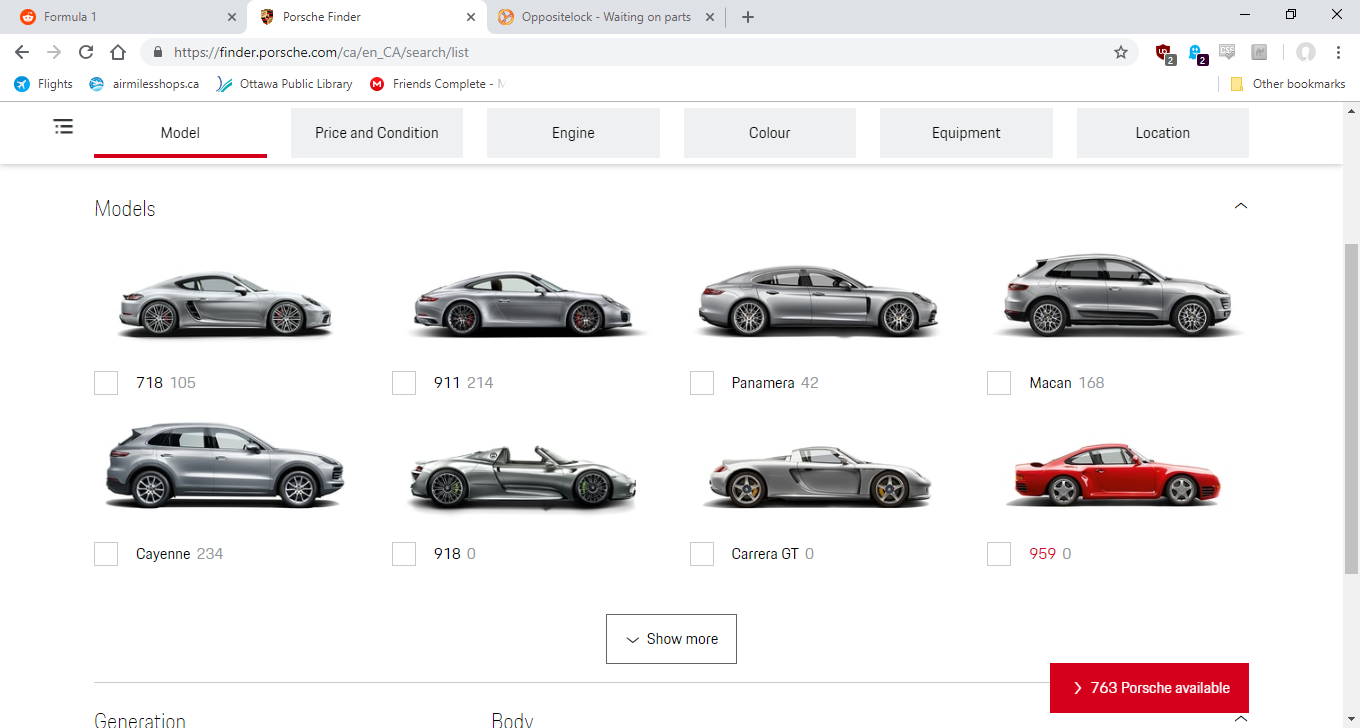Click the blue extension icon with badge 2
Image resolution: width=1360 pixels, height=728 pixels.
[1197, 53]
